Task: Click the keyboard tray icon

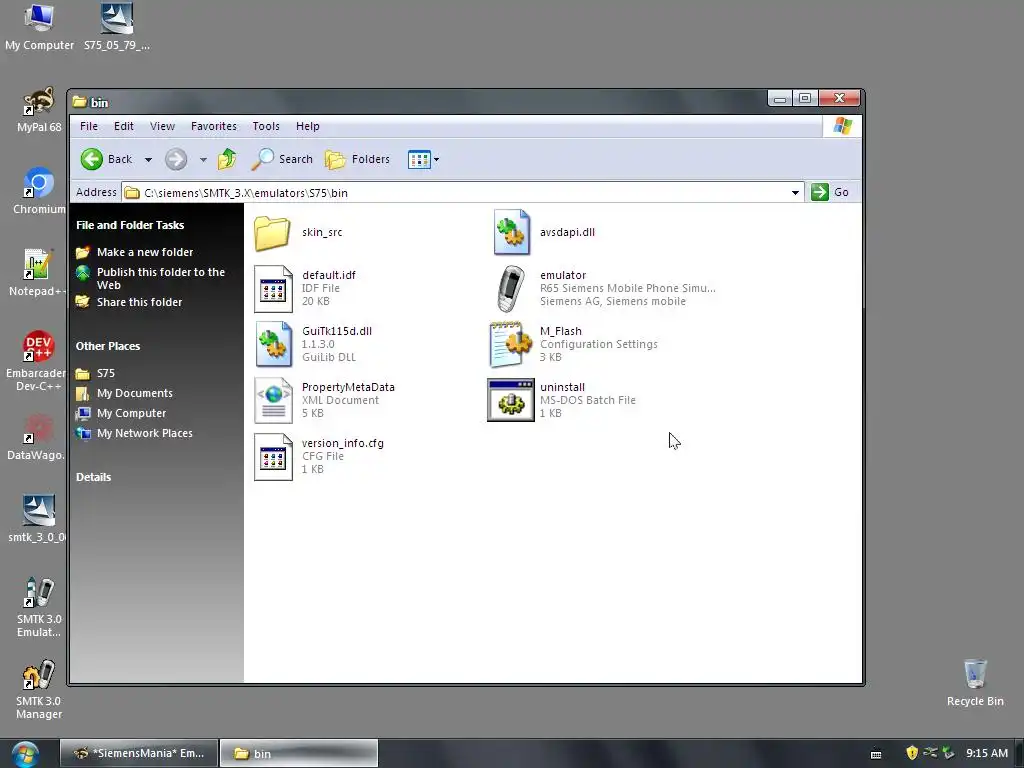Action: [x=876, y=754]
